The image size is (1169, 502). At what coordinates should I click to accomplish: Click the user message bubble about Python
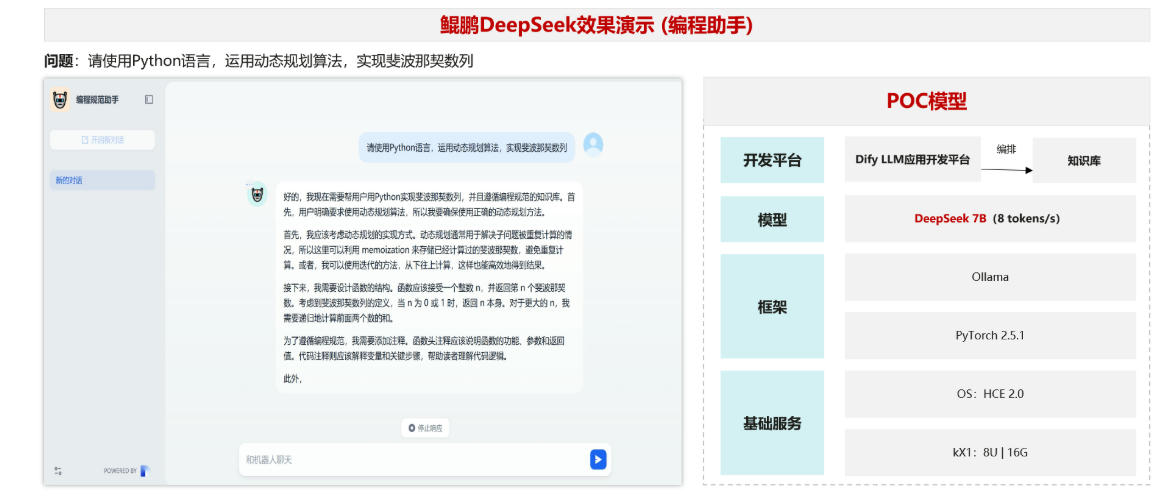point(467,148)
